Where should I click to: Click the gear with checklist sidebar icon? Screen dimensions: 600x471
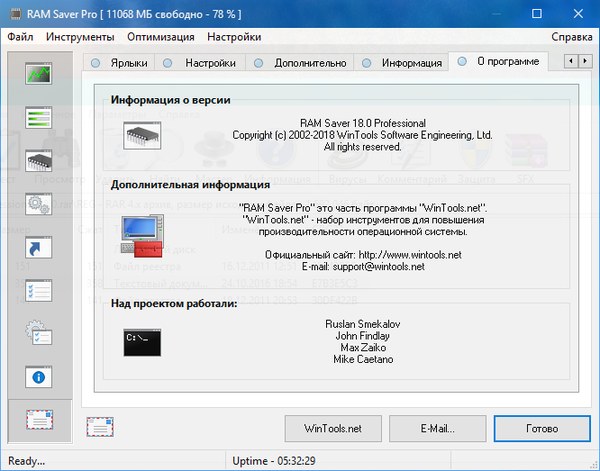pyautogui.click(x=39, y=333)
